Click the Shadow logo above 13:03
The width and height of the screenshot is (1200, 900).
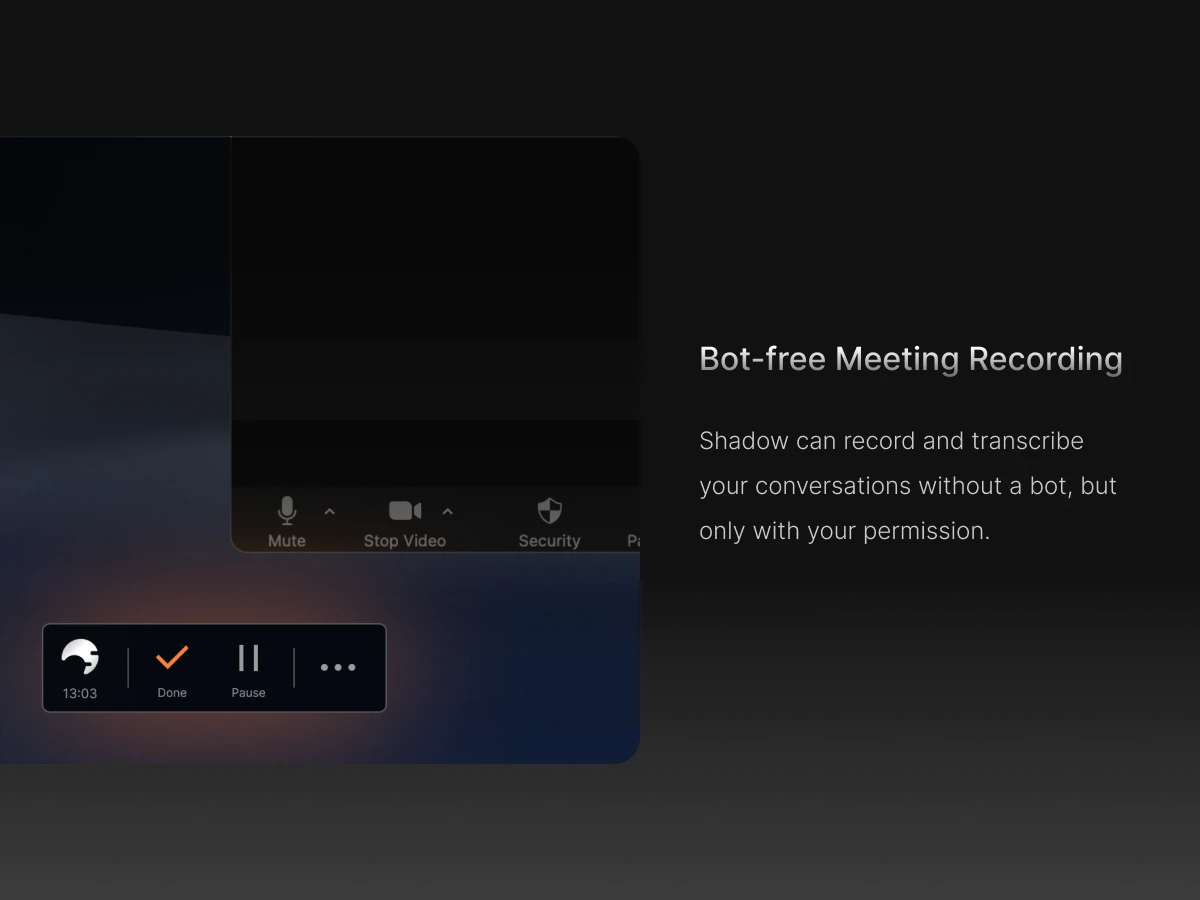[80, 658]
